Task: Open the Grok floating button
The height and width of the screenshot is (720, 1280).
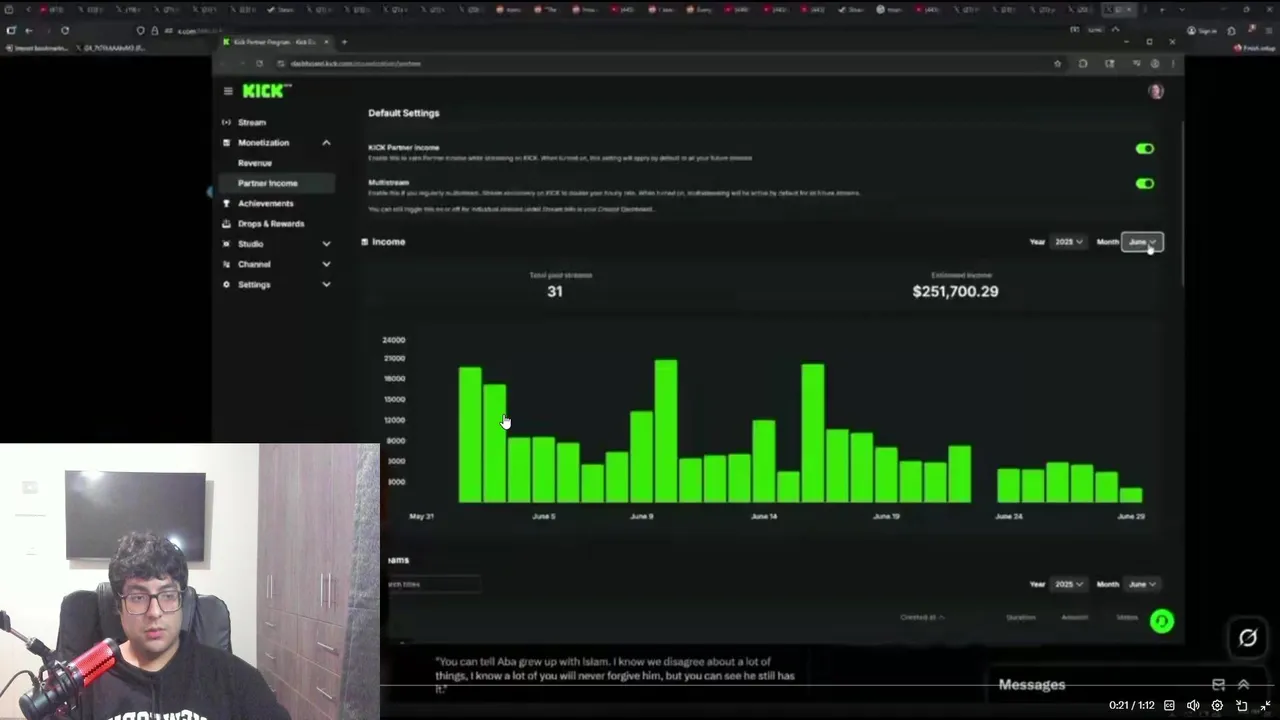Action: coord(1247,637)
